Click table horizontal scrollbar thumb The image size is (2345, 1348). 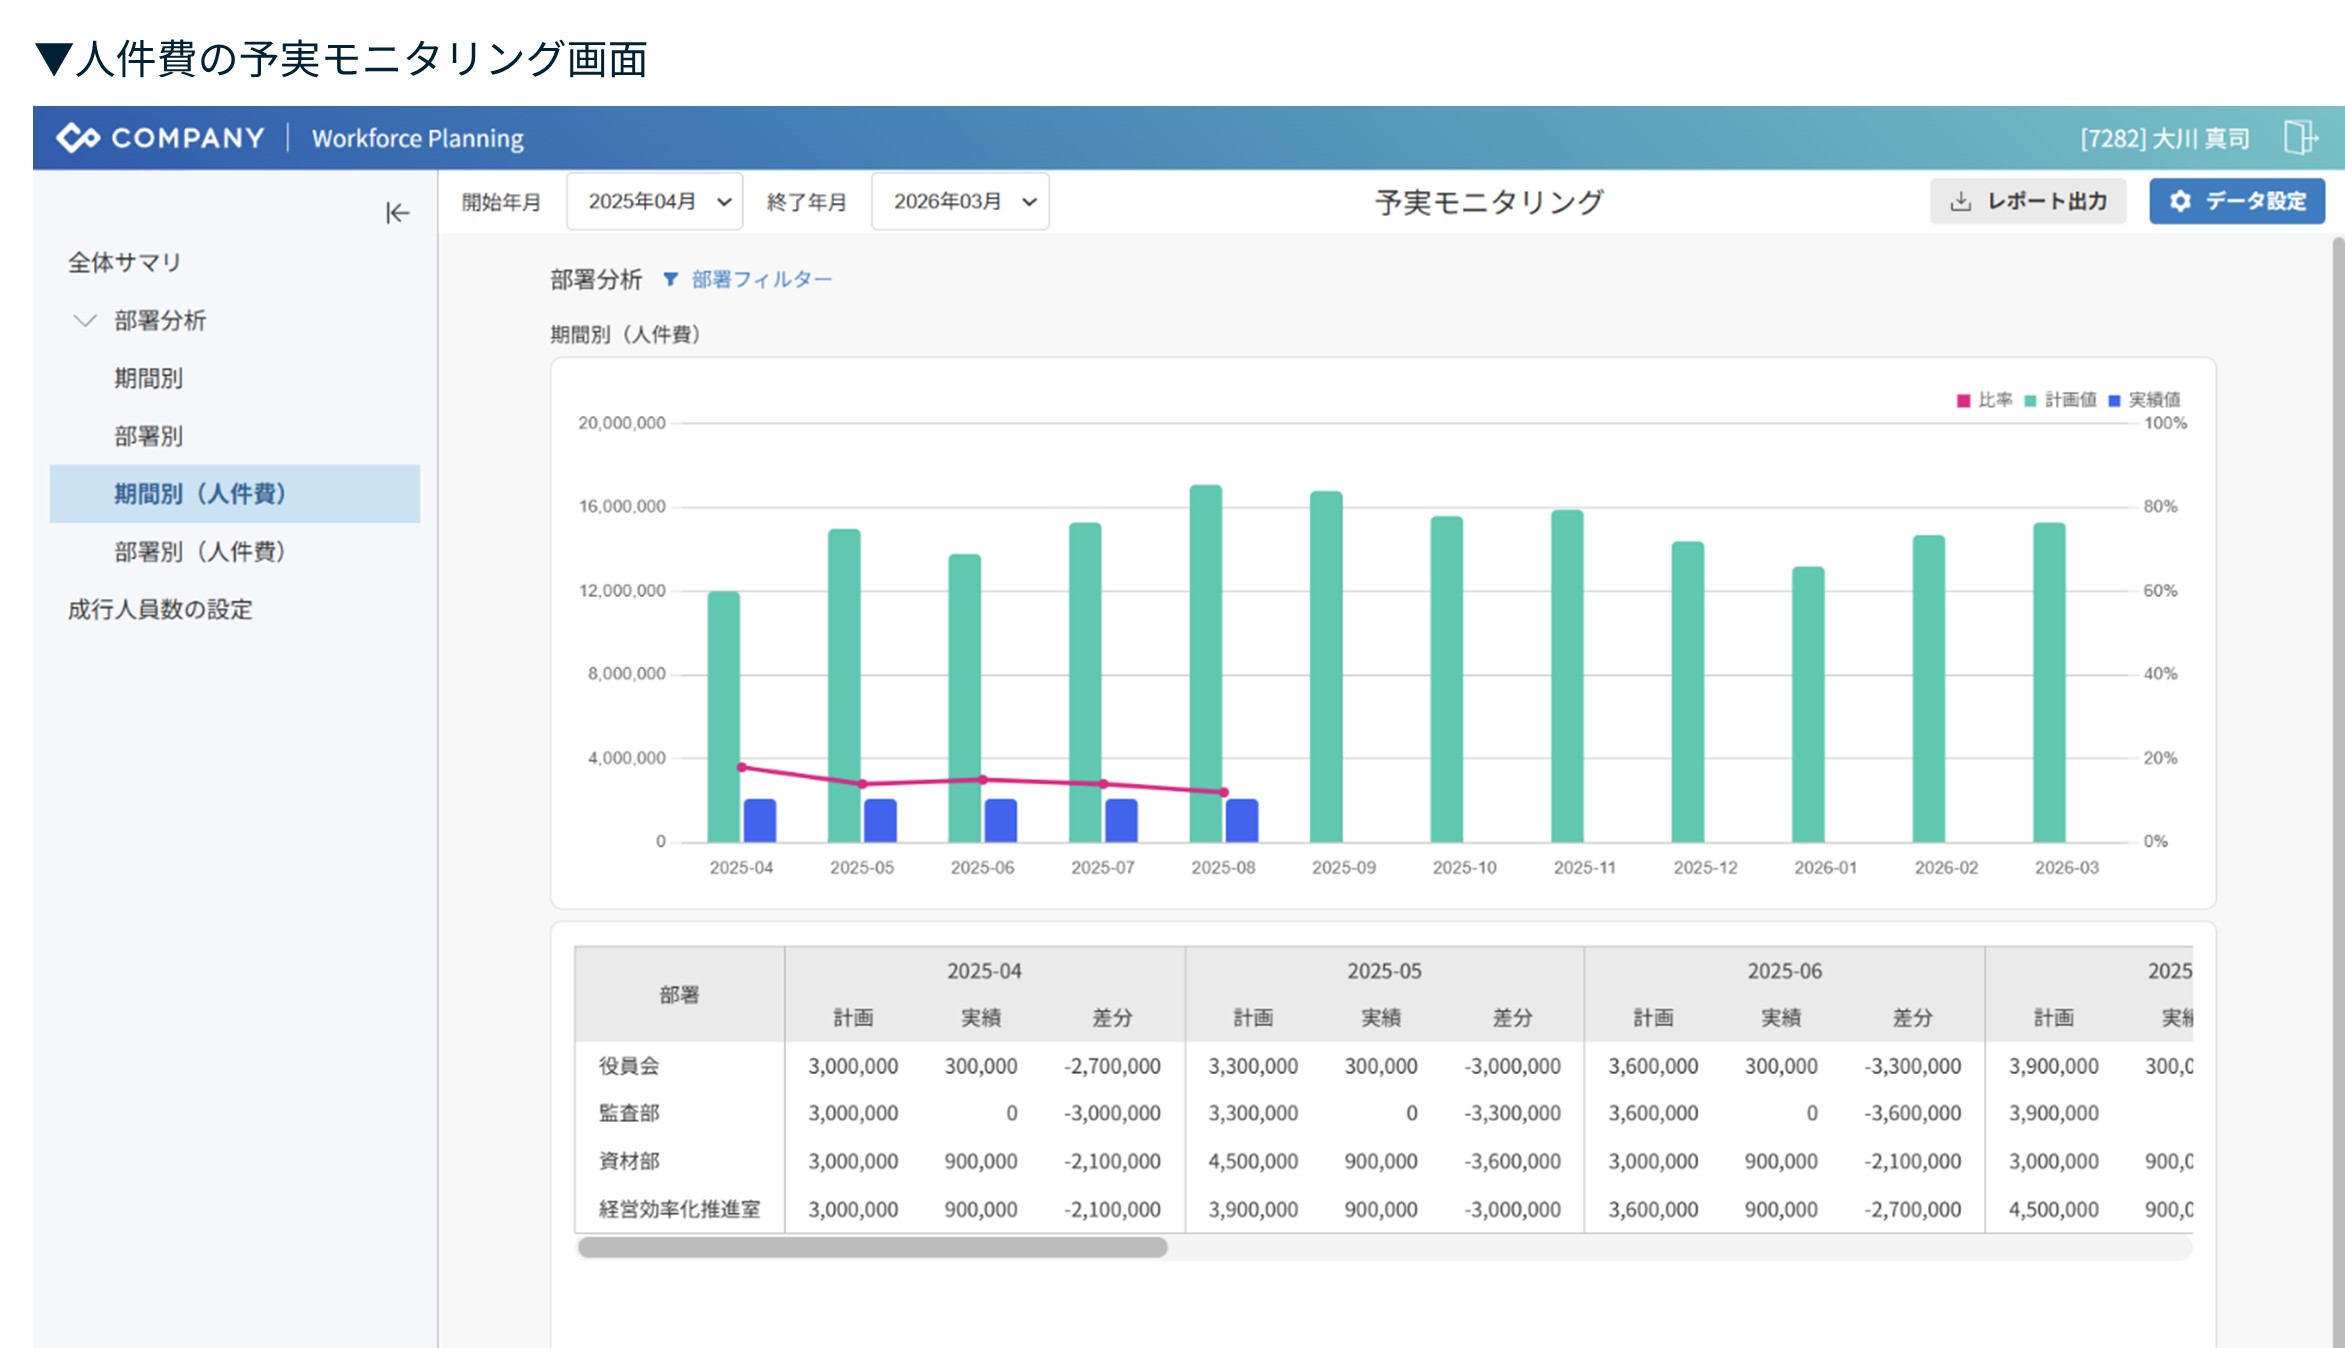pyautogui.click(x=872, y=1247)
